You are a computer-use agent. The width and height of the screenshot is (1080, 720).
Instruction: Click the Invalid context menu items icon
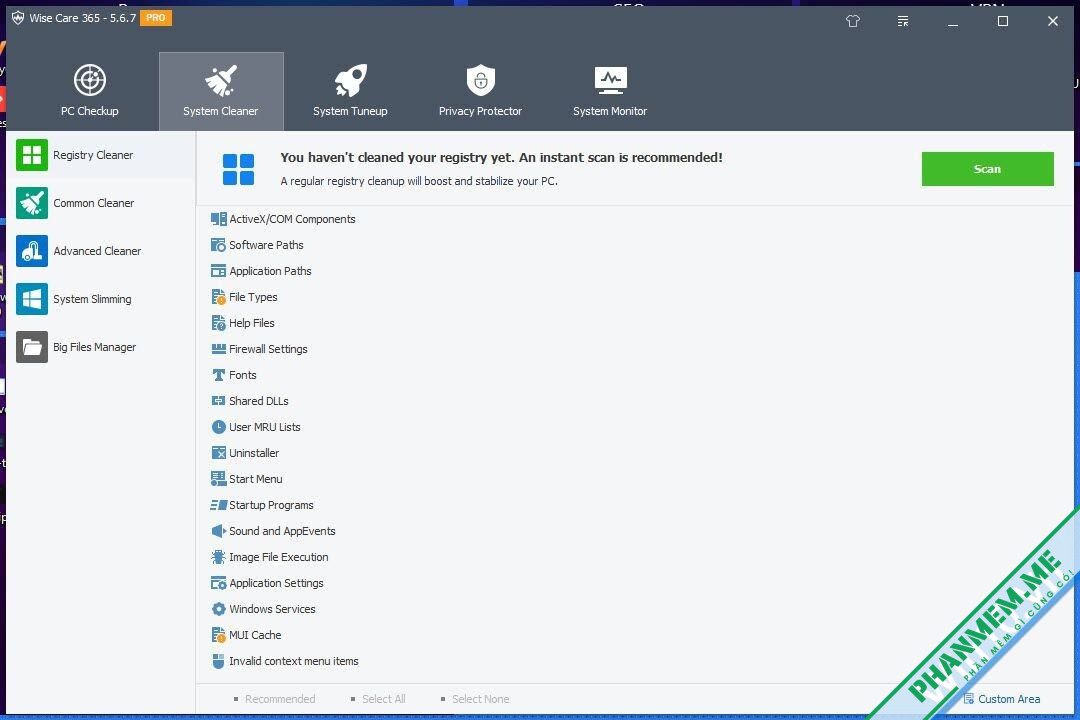click(218, 661)
